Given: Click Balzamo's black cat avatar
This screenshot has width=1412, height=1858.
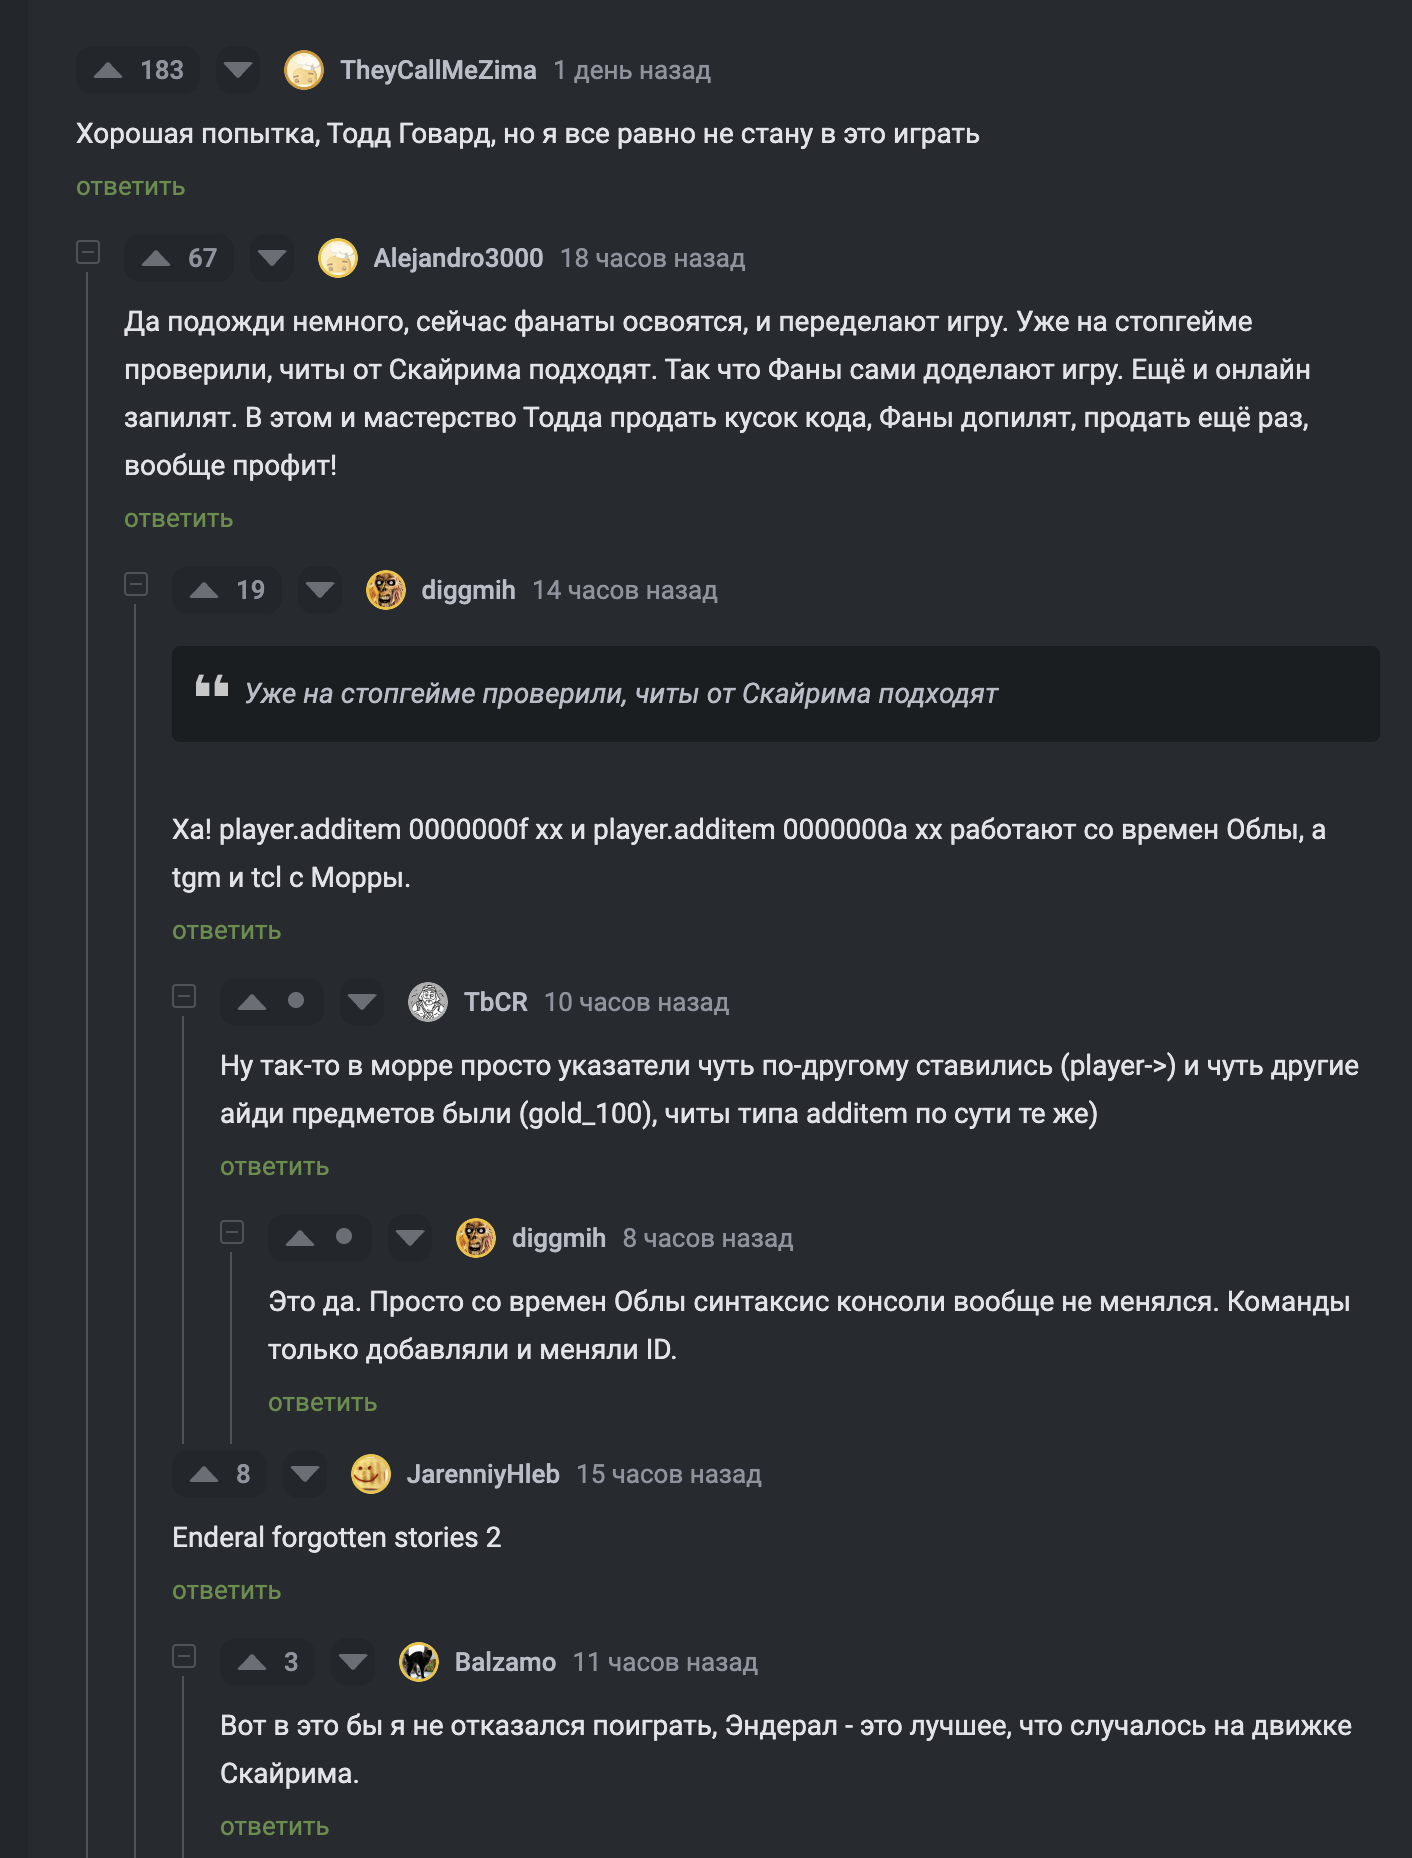Looking at the screenshot, I should (419, 1662).
